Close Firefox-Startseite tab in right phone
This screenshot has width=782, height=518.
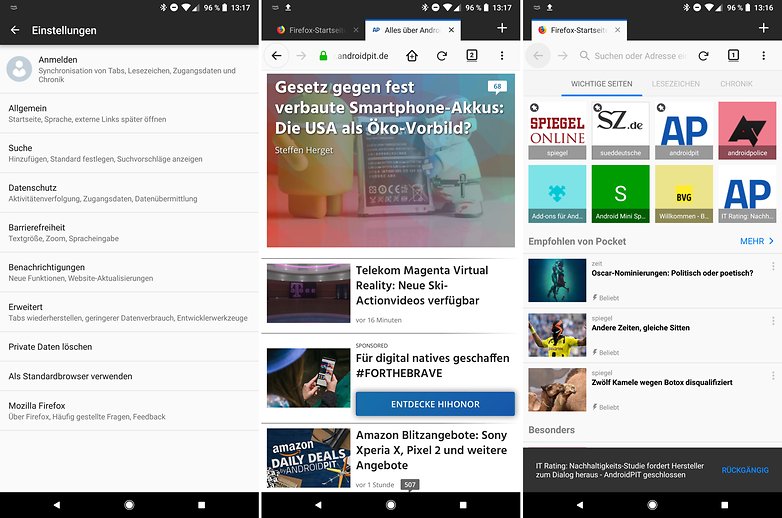(x=617, y=30)
